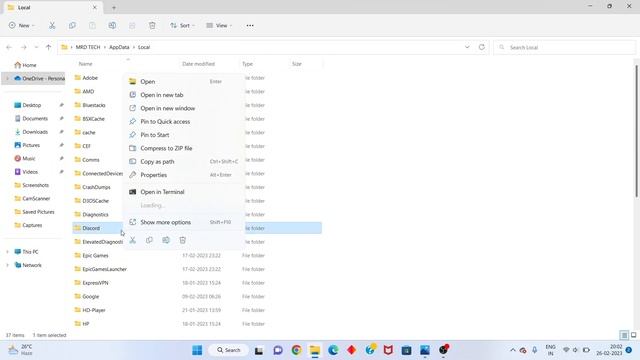Viewport: 640px width, 360px height.
Task: Click the Copy icon in the toolbar
Action: [72, 25]
